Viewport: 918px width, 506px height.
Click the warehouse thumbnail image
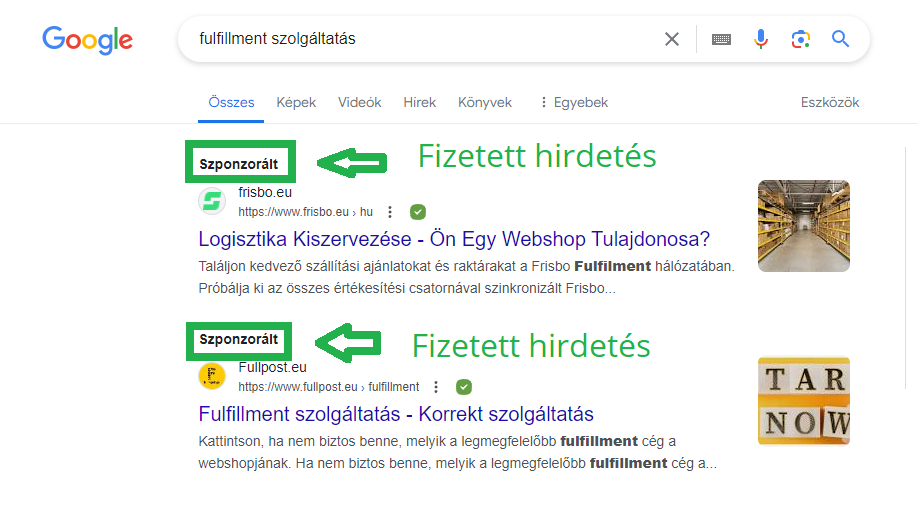tap(804, 226)
